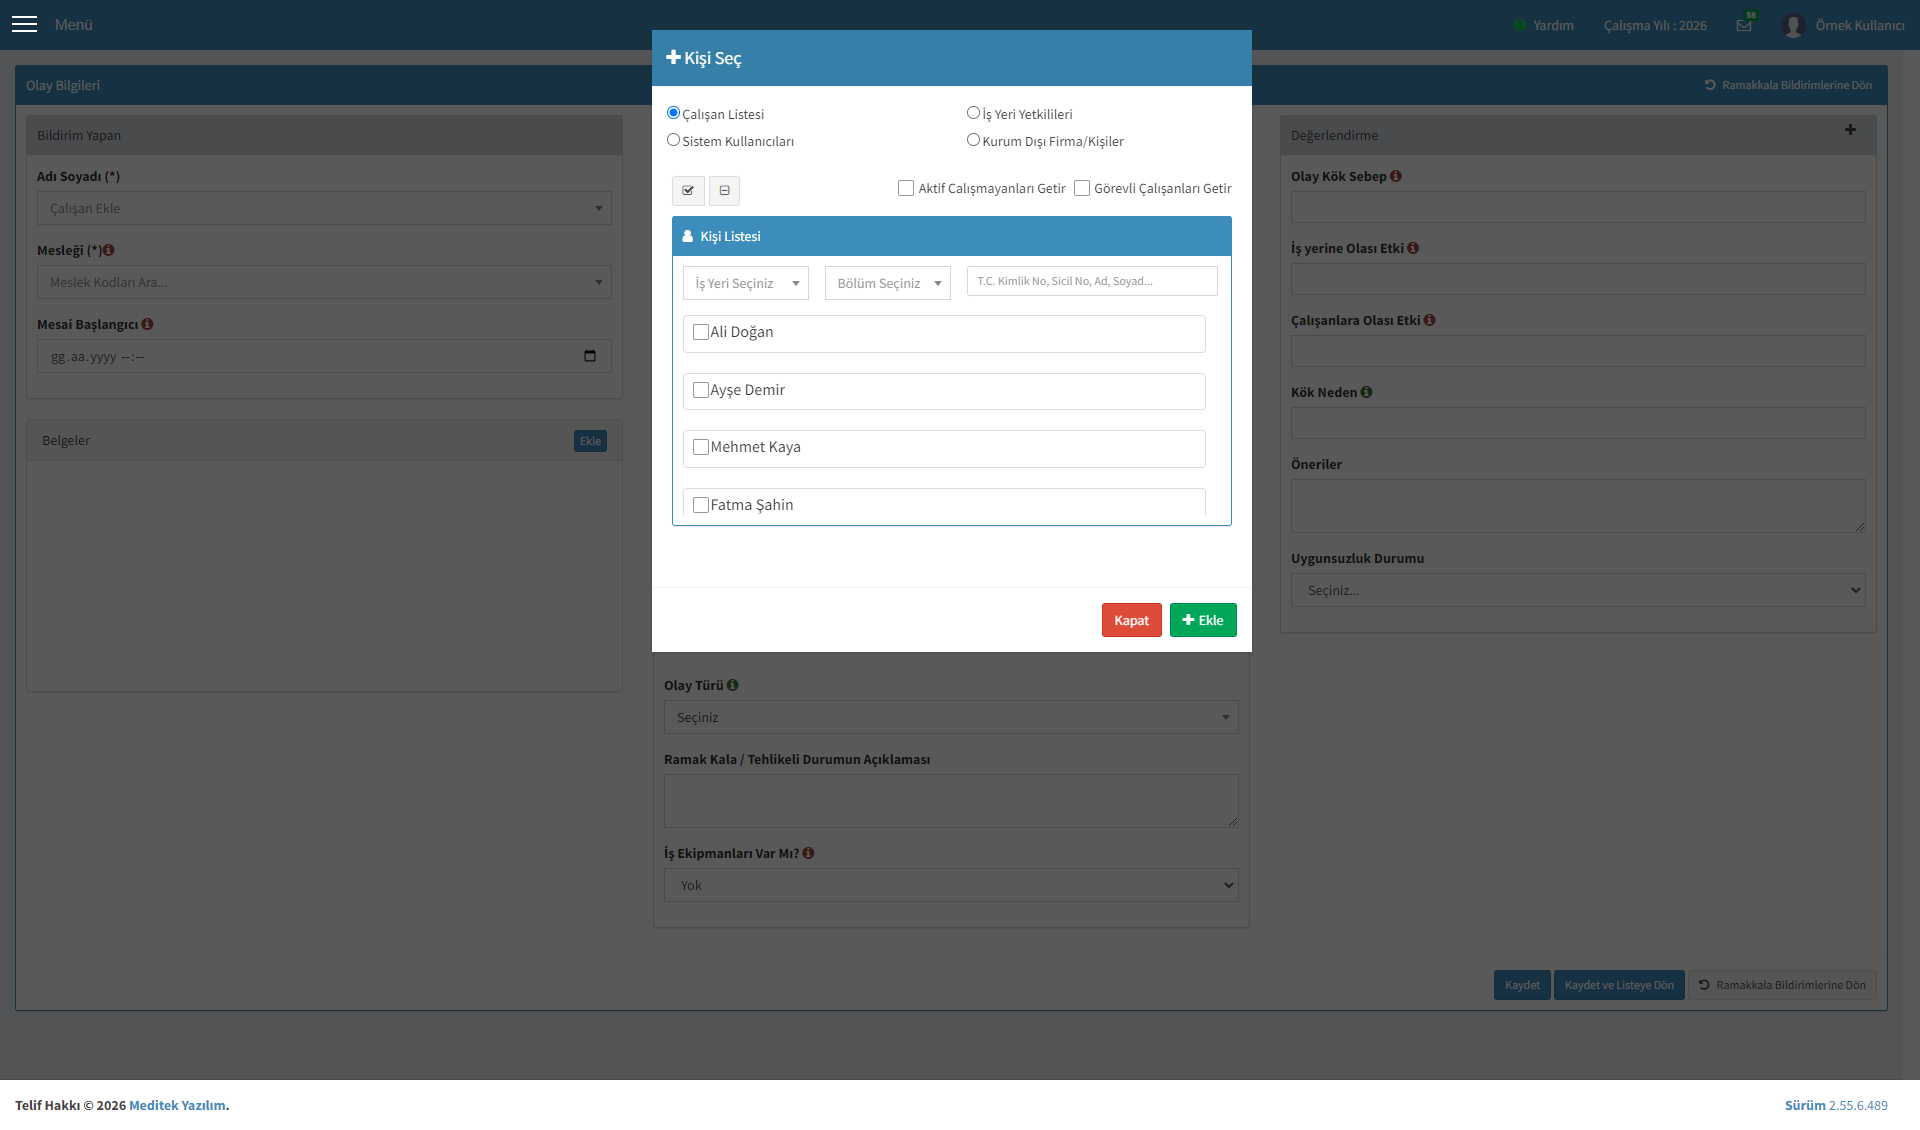Screen dimensions: 1920x1130
Task: Open the İş Yeri Seçiniz dropdown
Action: [x=746, y=283]
